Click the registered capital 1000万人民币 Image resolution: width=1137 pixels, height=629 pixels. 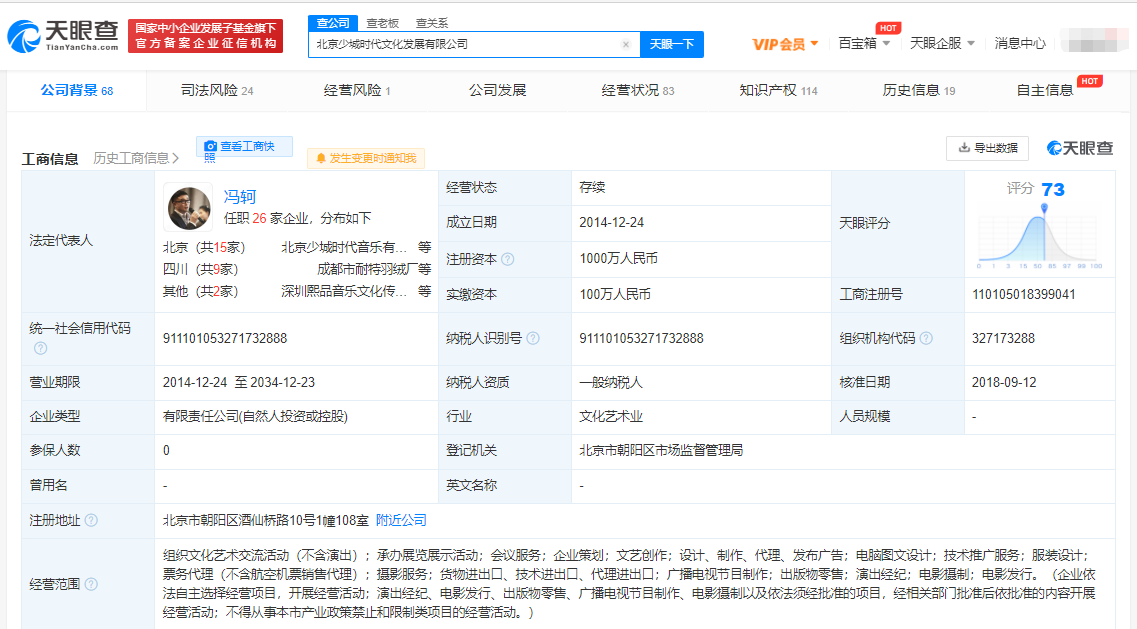[619, 258]
